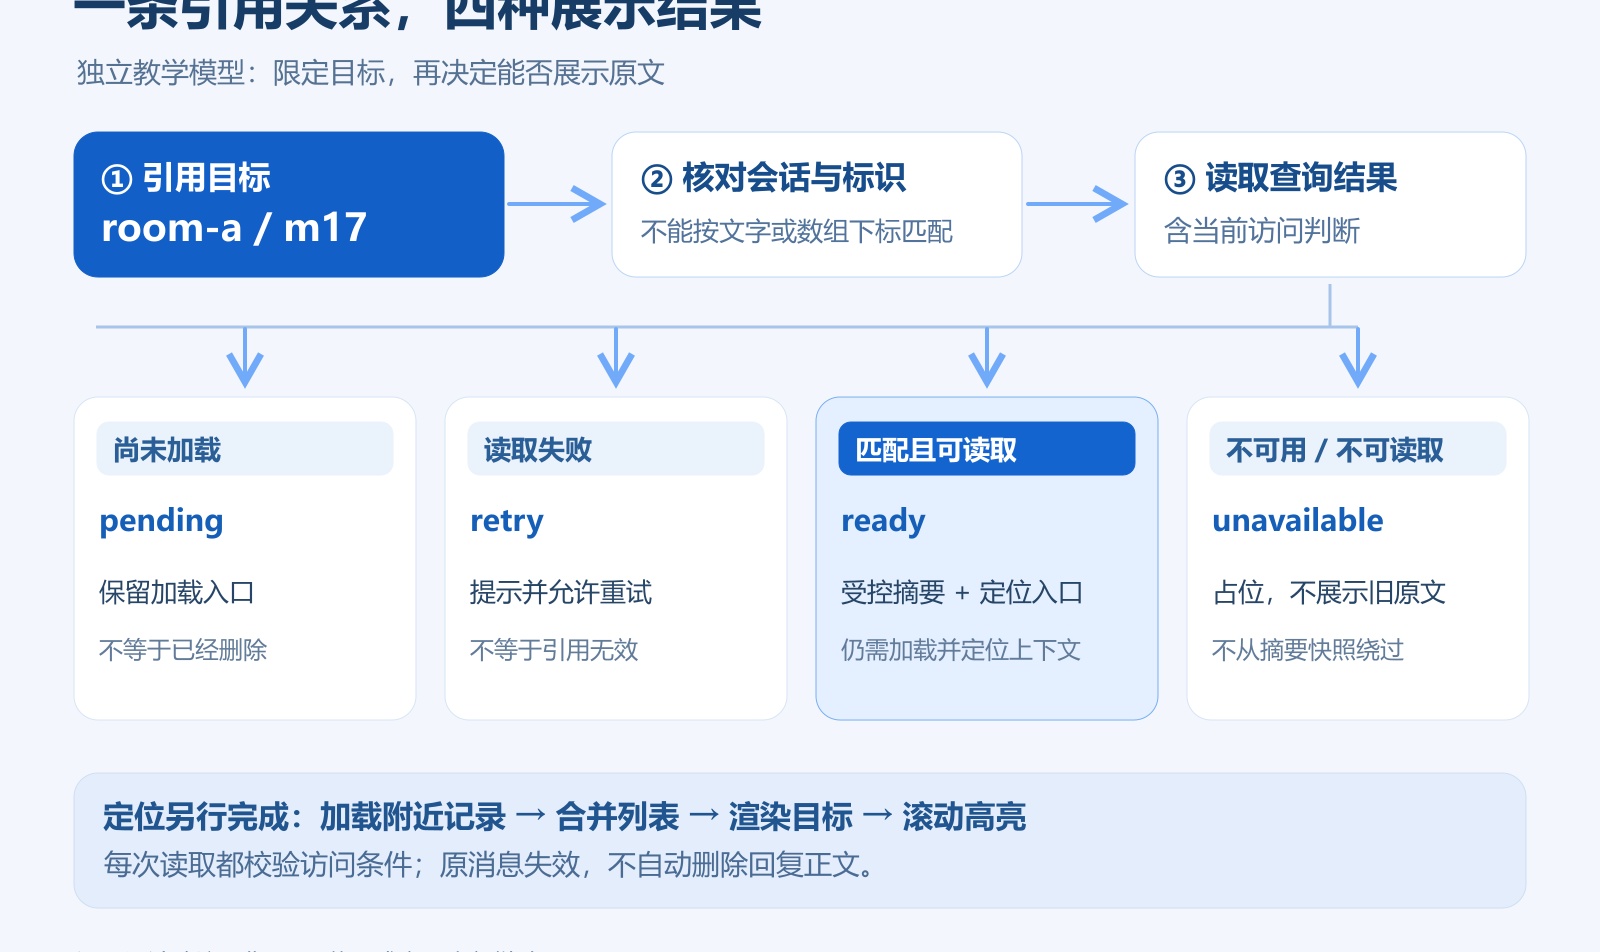This screenshot has width=1600, height=952.
Task: Click the '仍需加载并定位上下文' note
Action: pos(961,650)
